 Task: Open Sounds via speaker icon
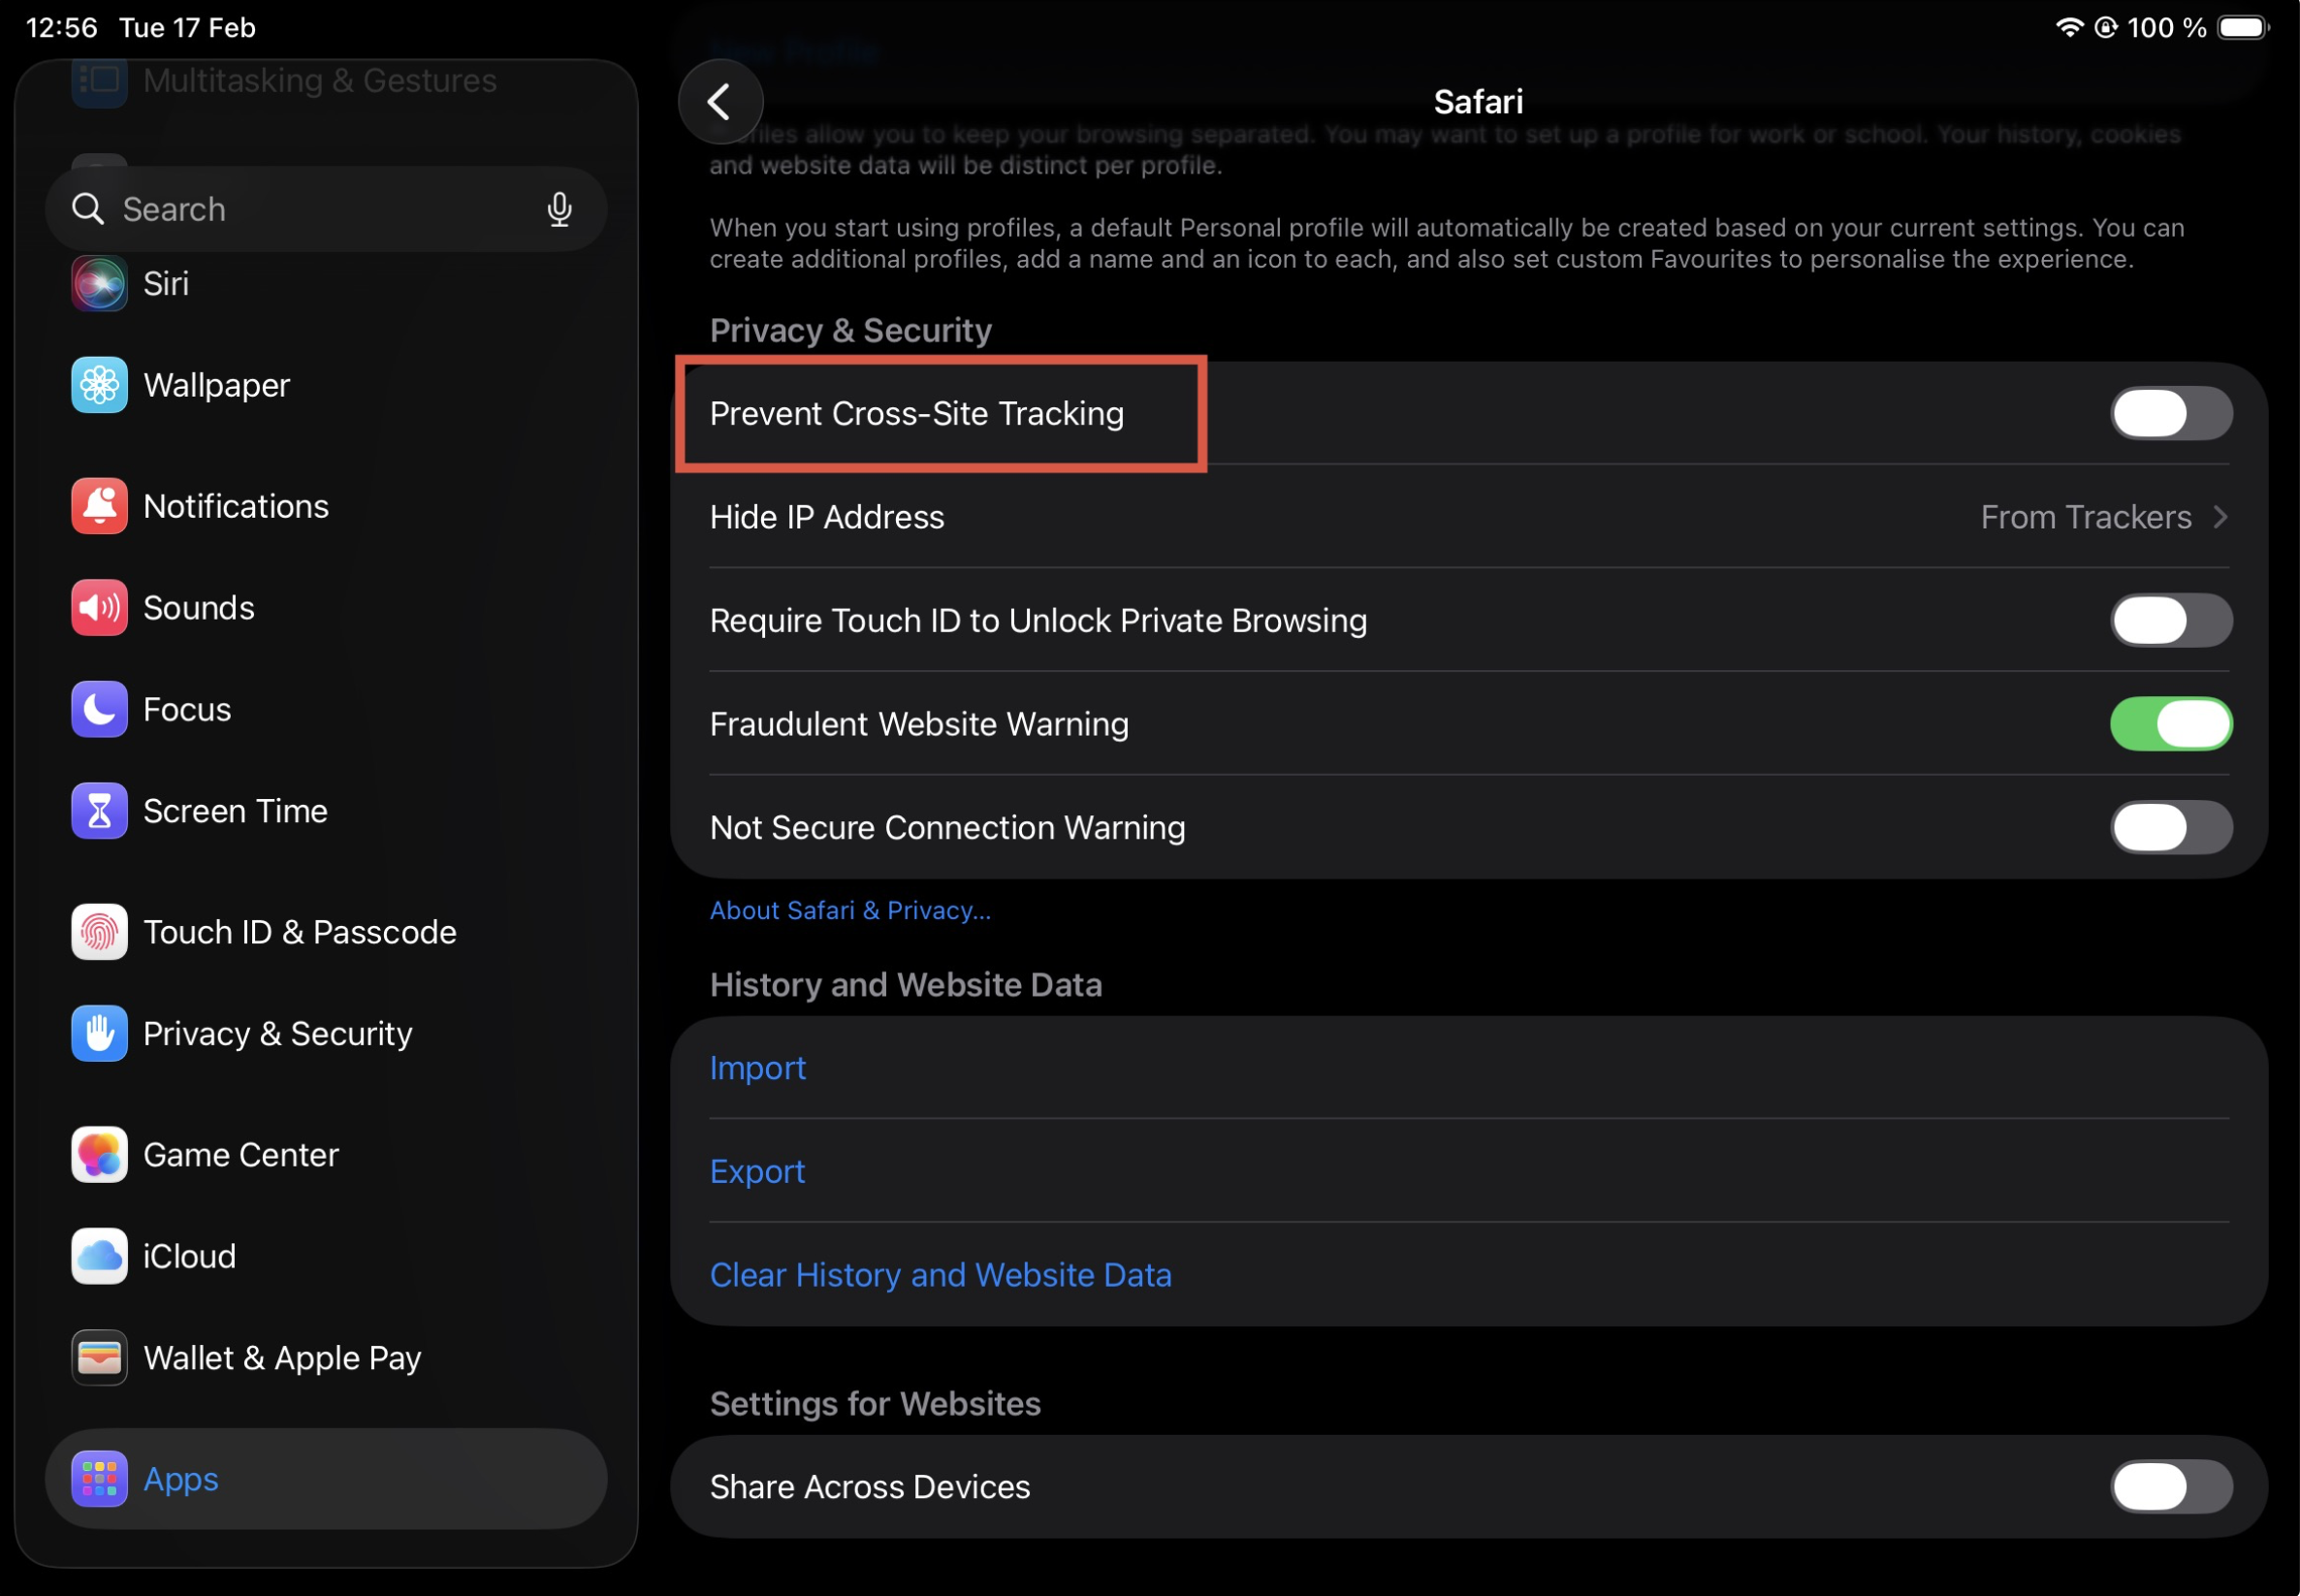[x=99, y=608]
